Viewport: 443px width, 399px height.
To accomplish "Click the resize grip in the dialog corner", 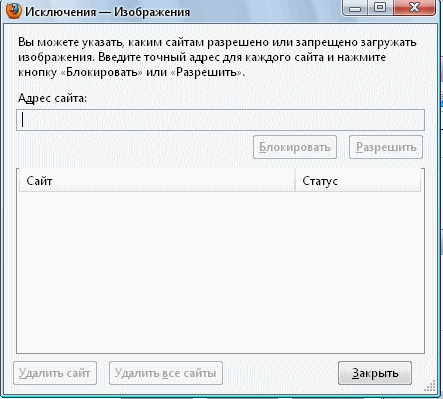I will pos(431,386).
